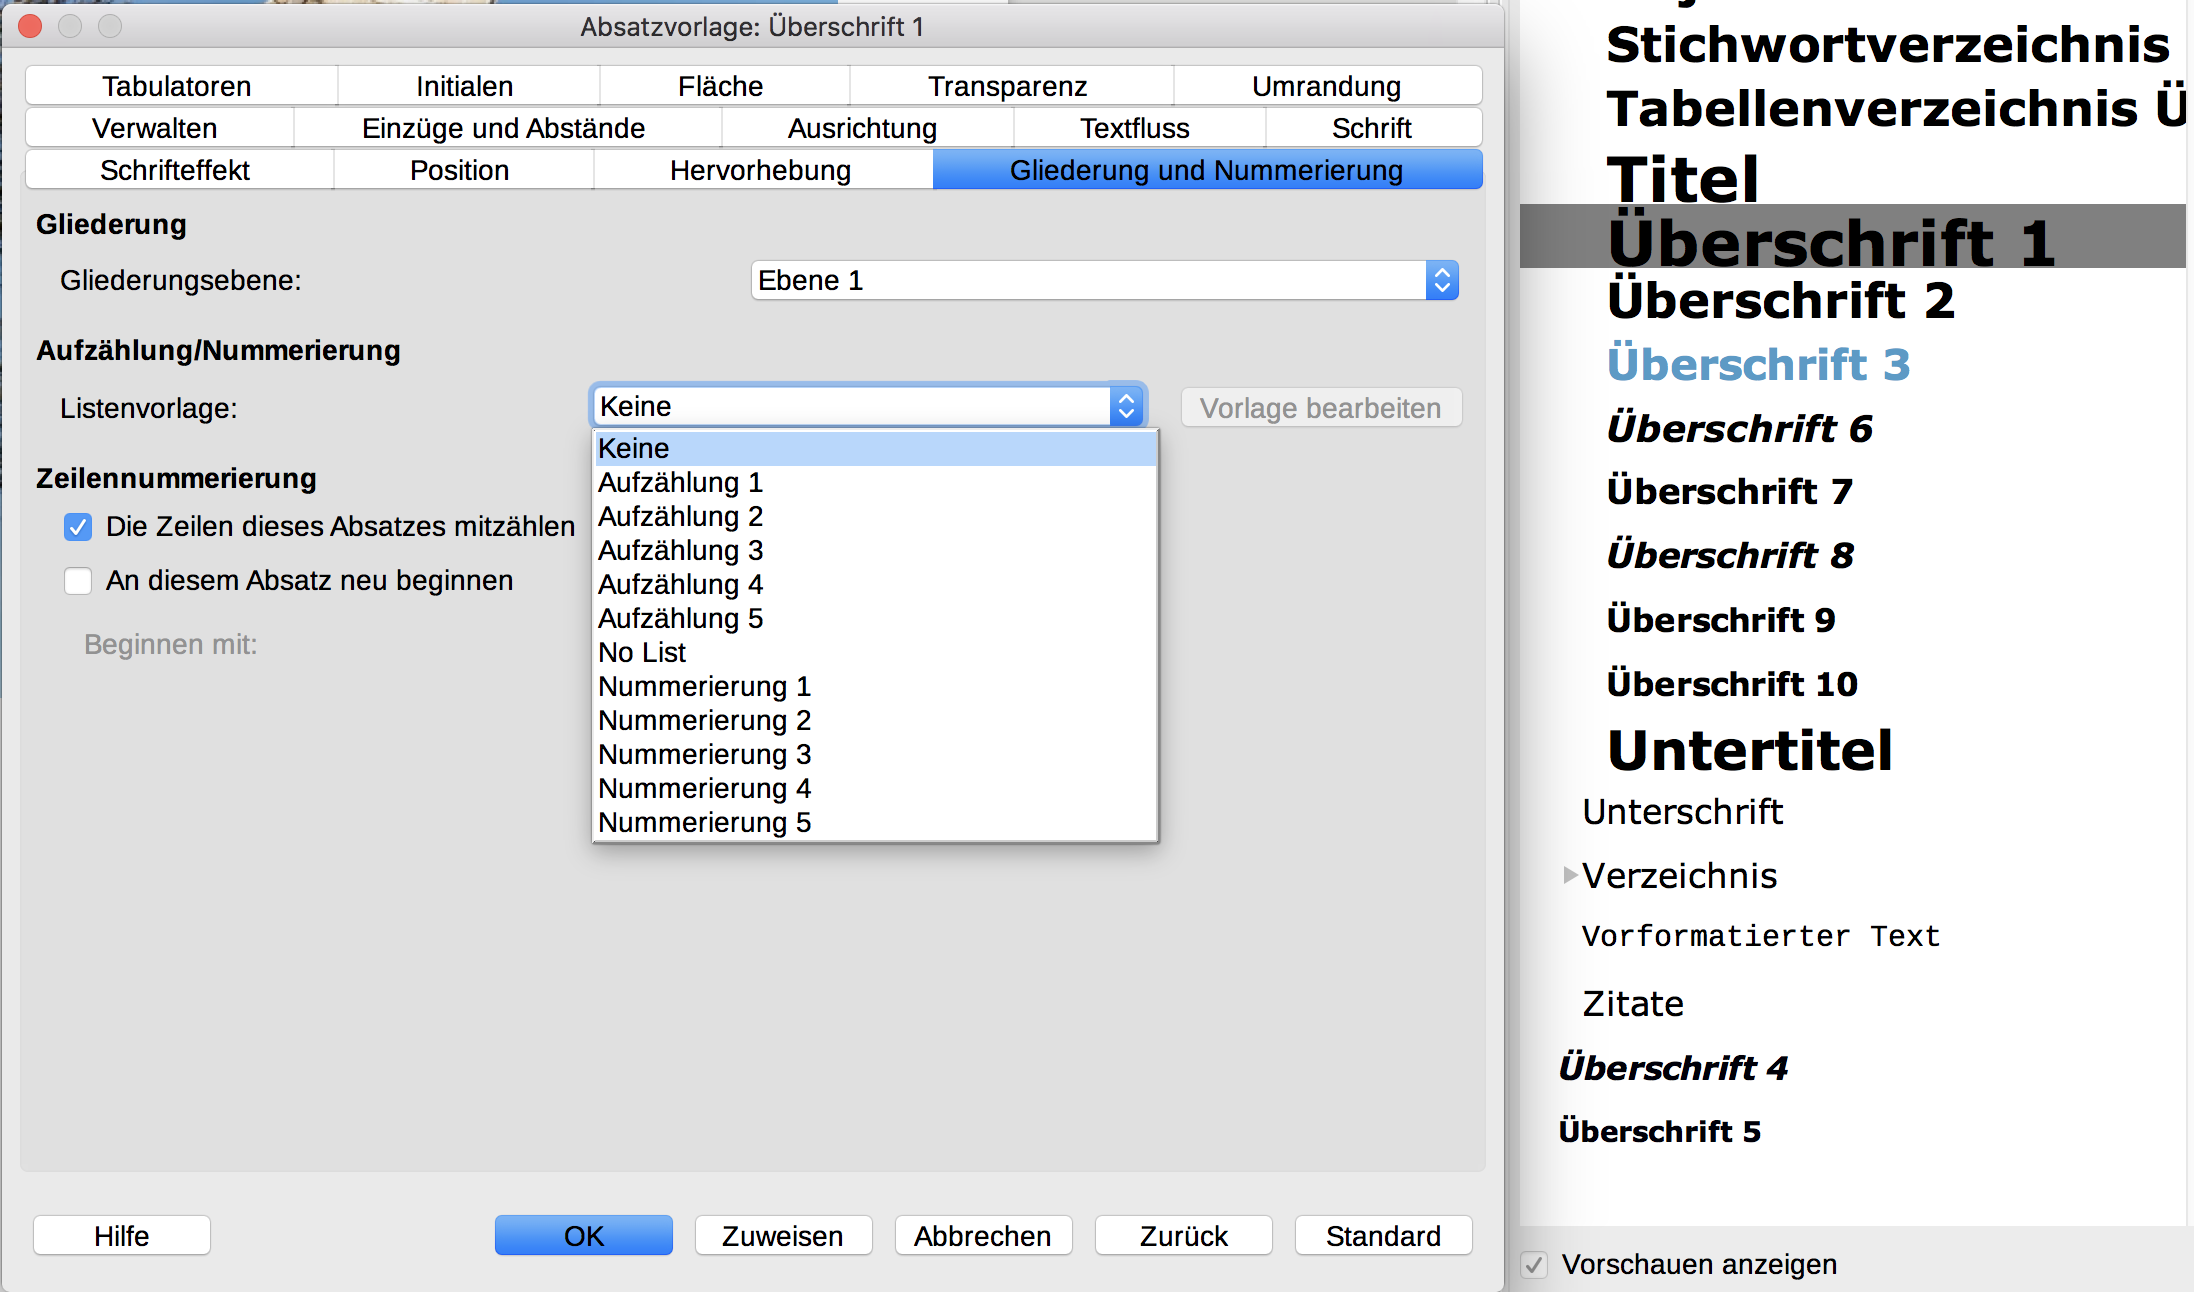Viewport: 2194px width, 1292px height.
Task: Select 'Überschrift 3' style in sidebar
Action: click(x=1758, y=364)
